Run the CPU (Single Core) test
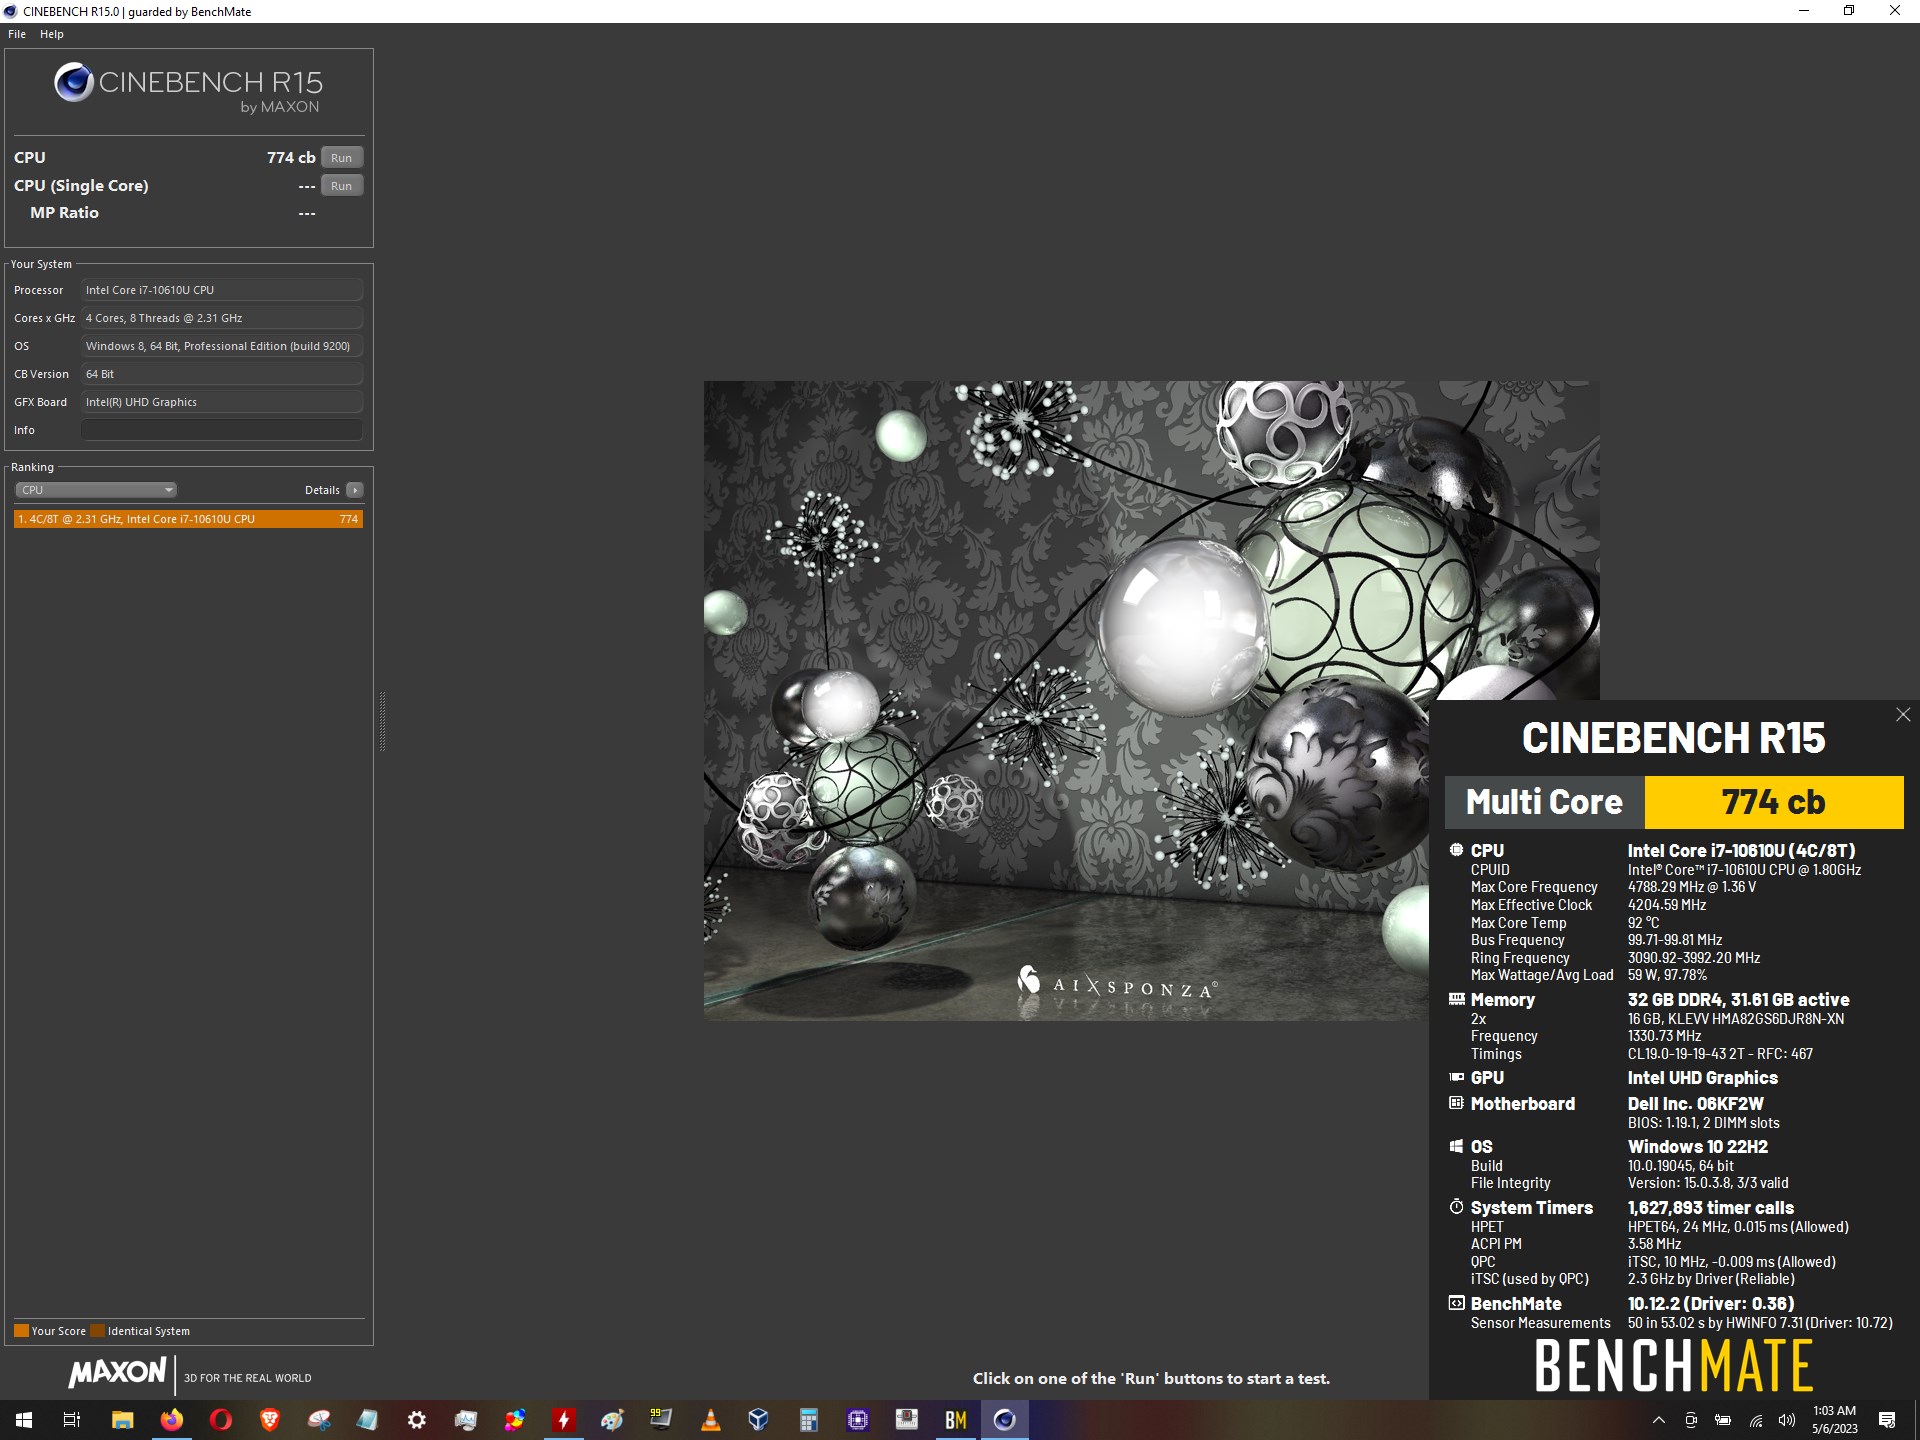1920x1440 pixels. pyautogui.click(x=341, y=186)
